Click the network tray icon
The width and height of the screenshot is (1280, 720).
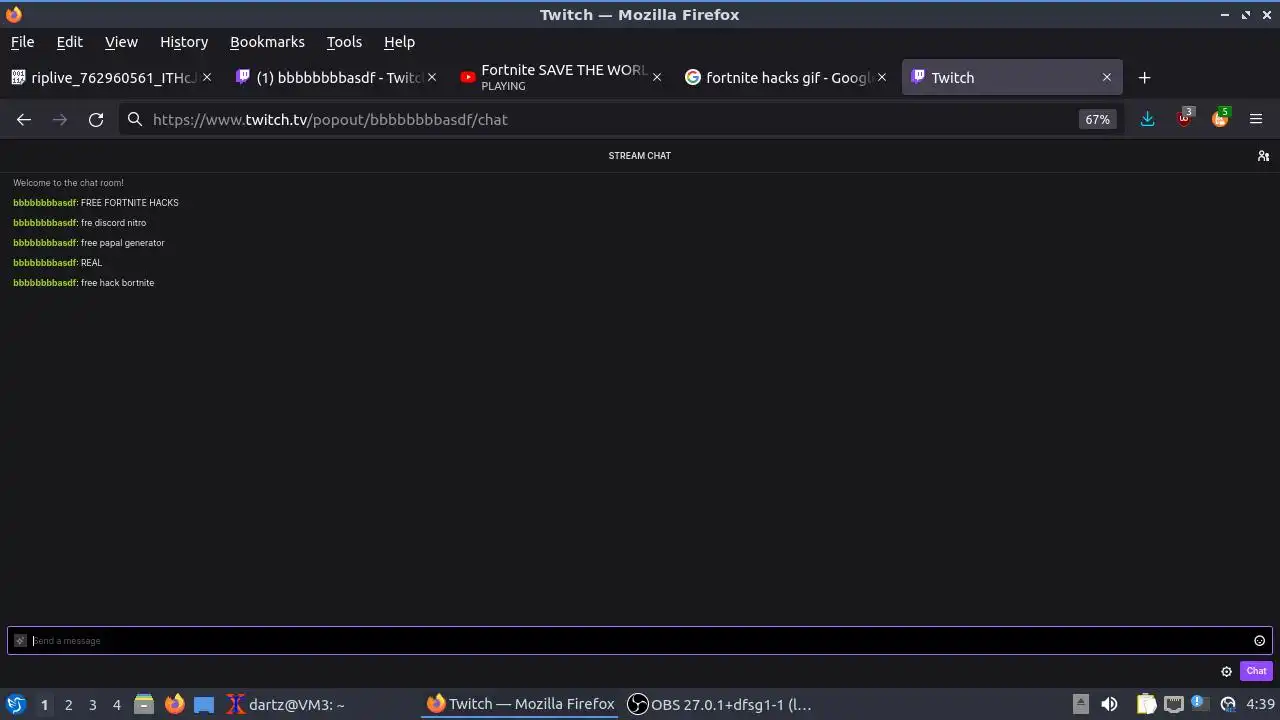coord(1173,704)
